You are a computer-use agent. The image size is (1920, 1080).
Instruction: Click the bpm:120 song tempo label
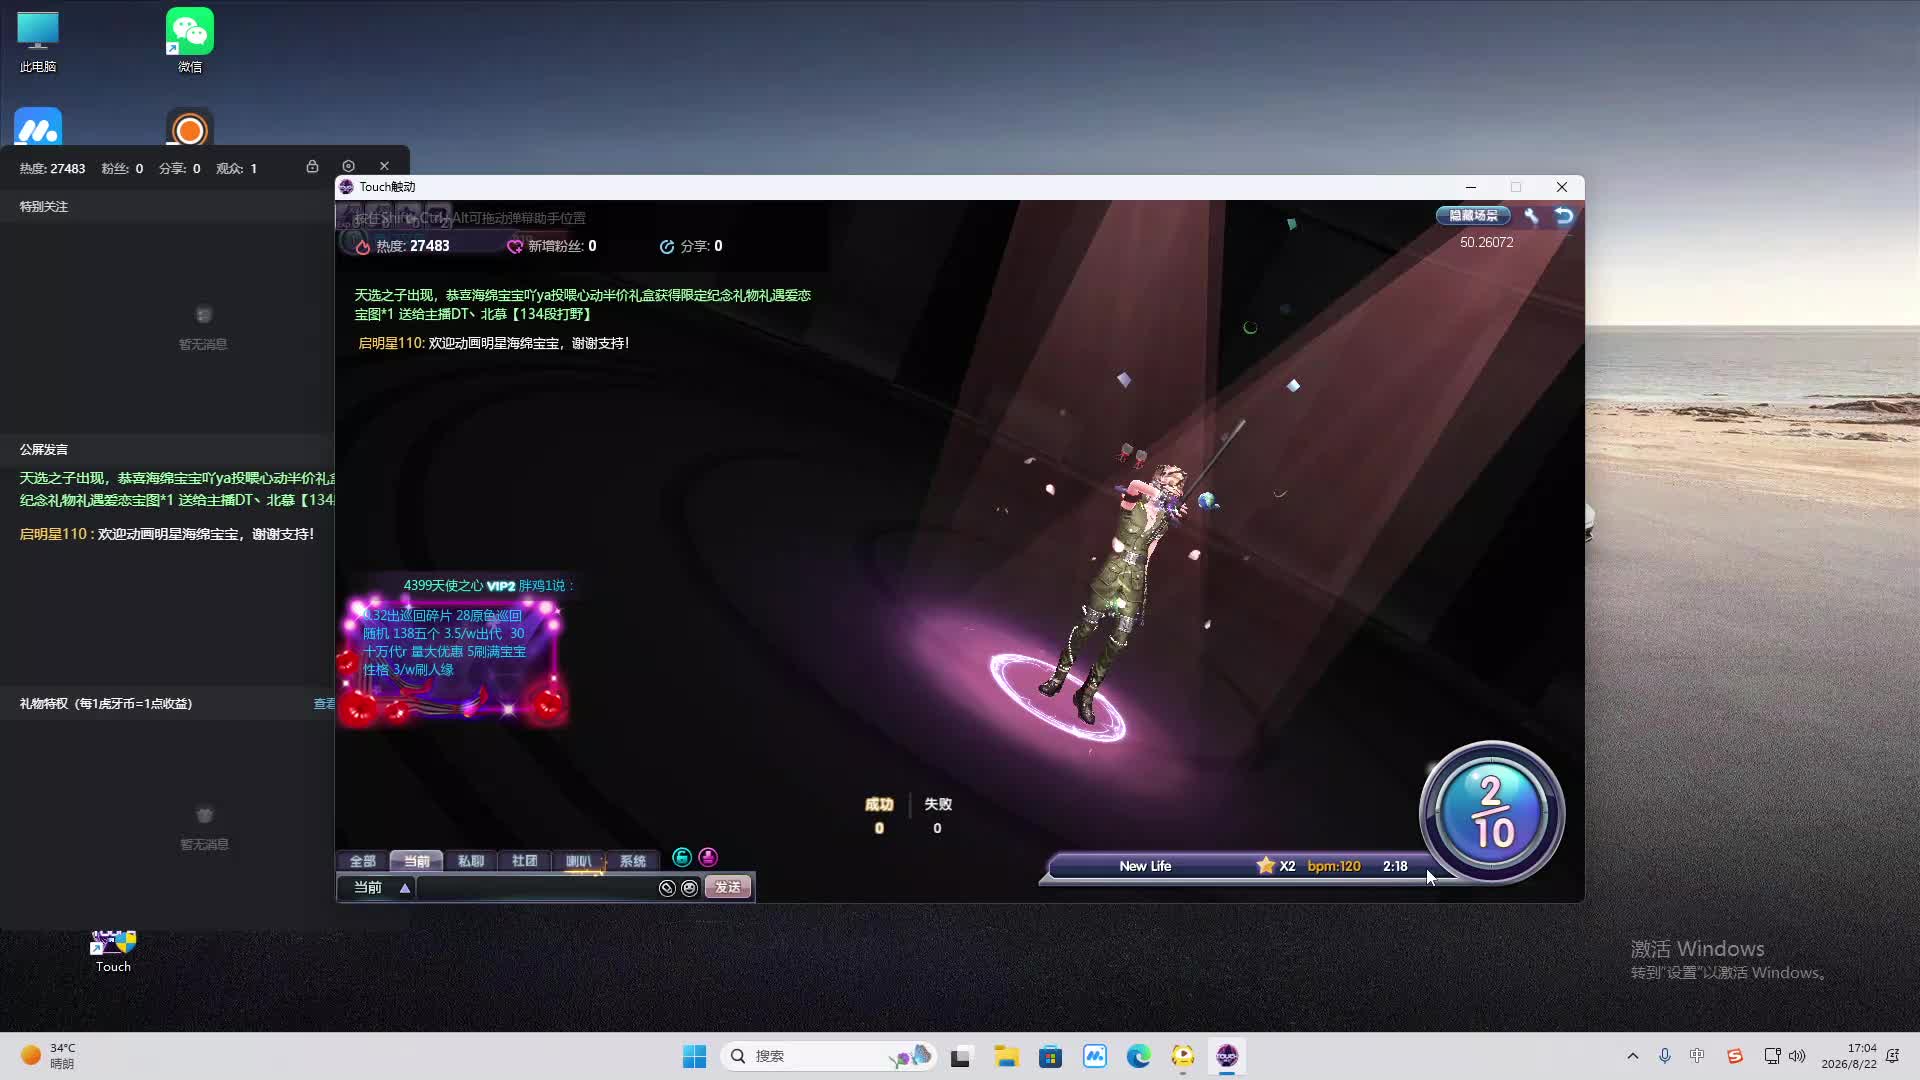pos(1334,866)
